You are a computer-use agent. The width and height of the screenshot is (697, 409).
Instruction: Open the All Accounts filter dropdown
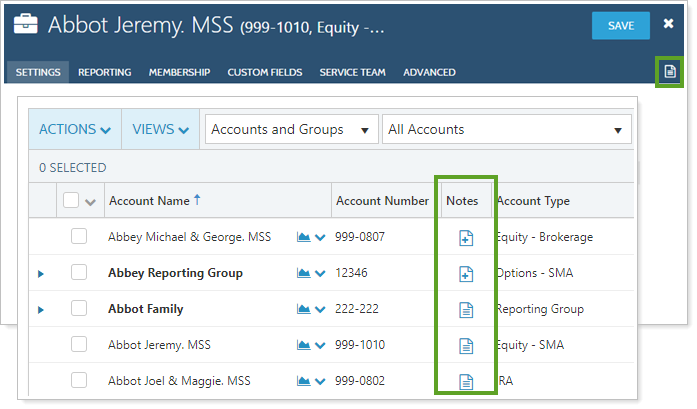coord(507,129)
